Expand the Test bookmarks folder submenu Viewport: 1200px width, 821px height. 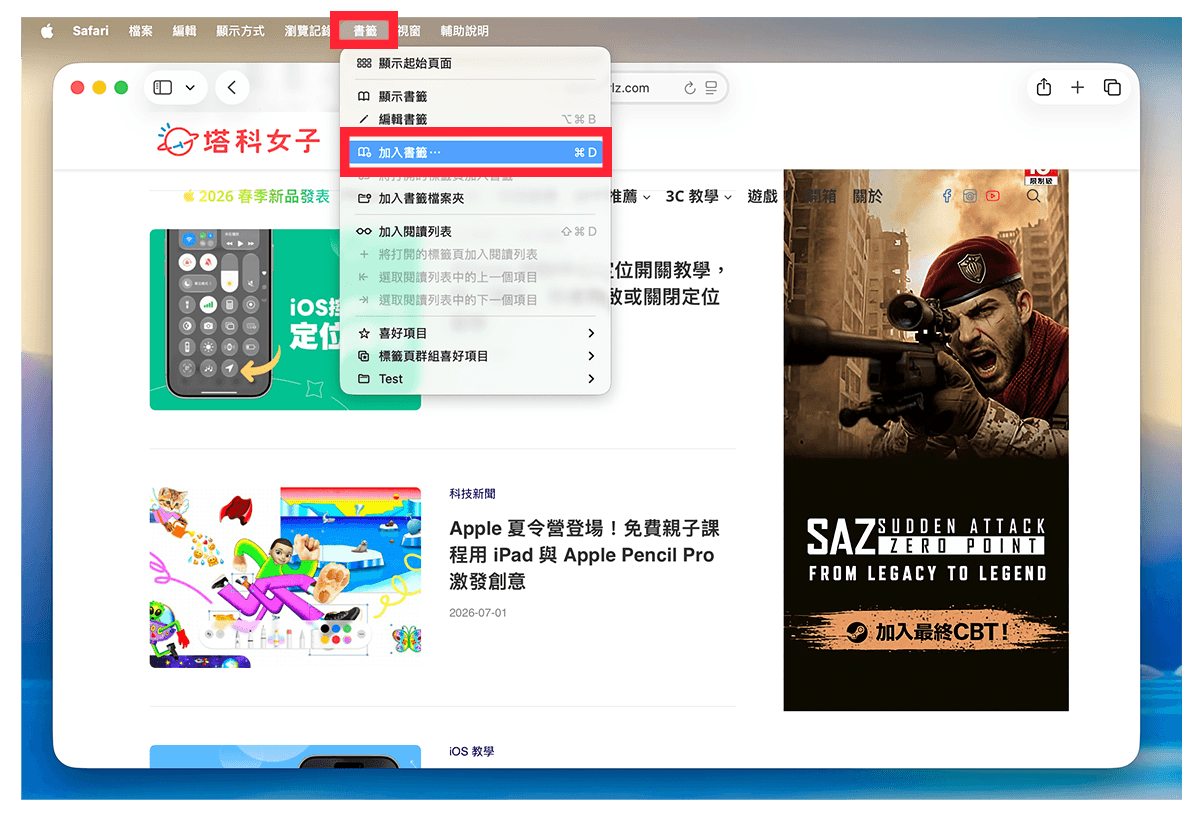click(x=475, y=379)
